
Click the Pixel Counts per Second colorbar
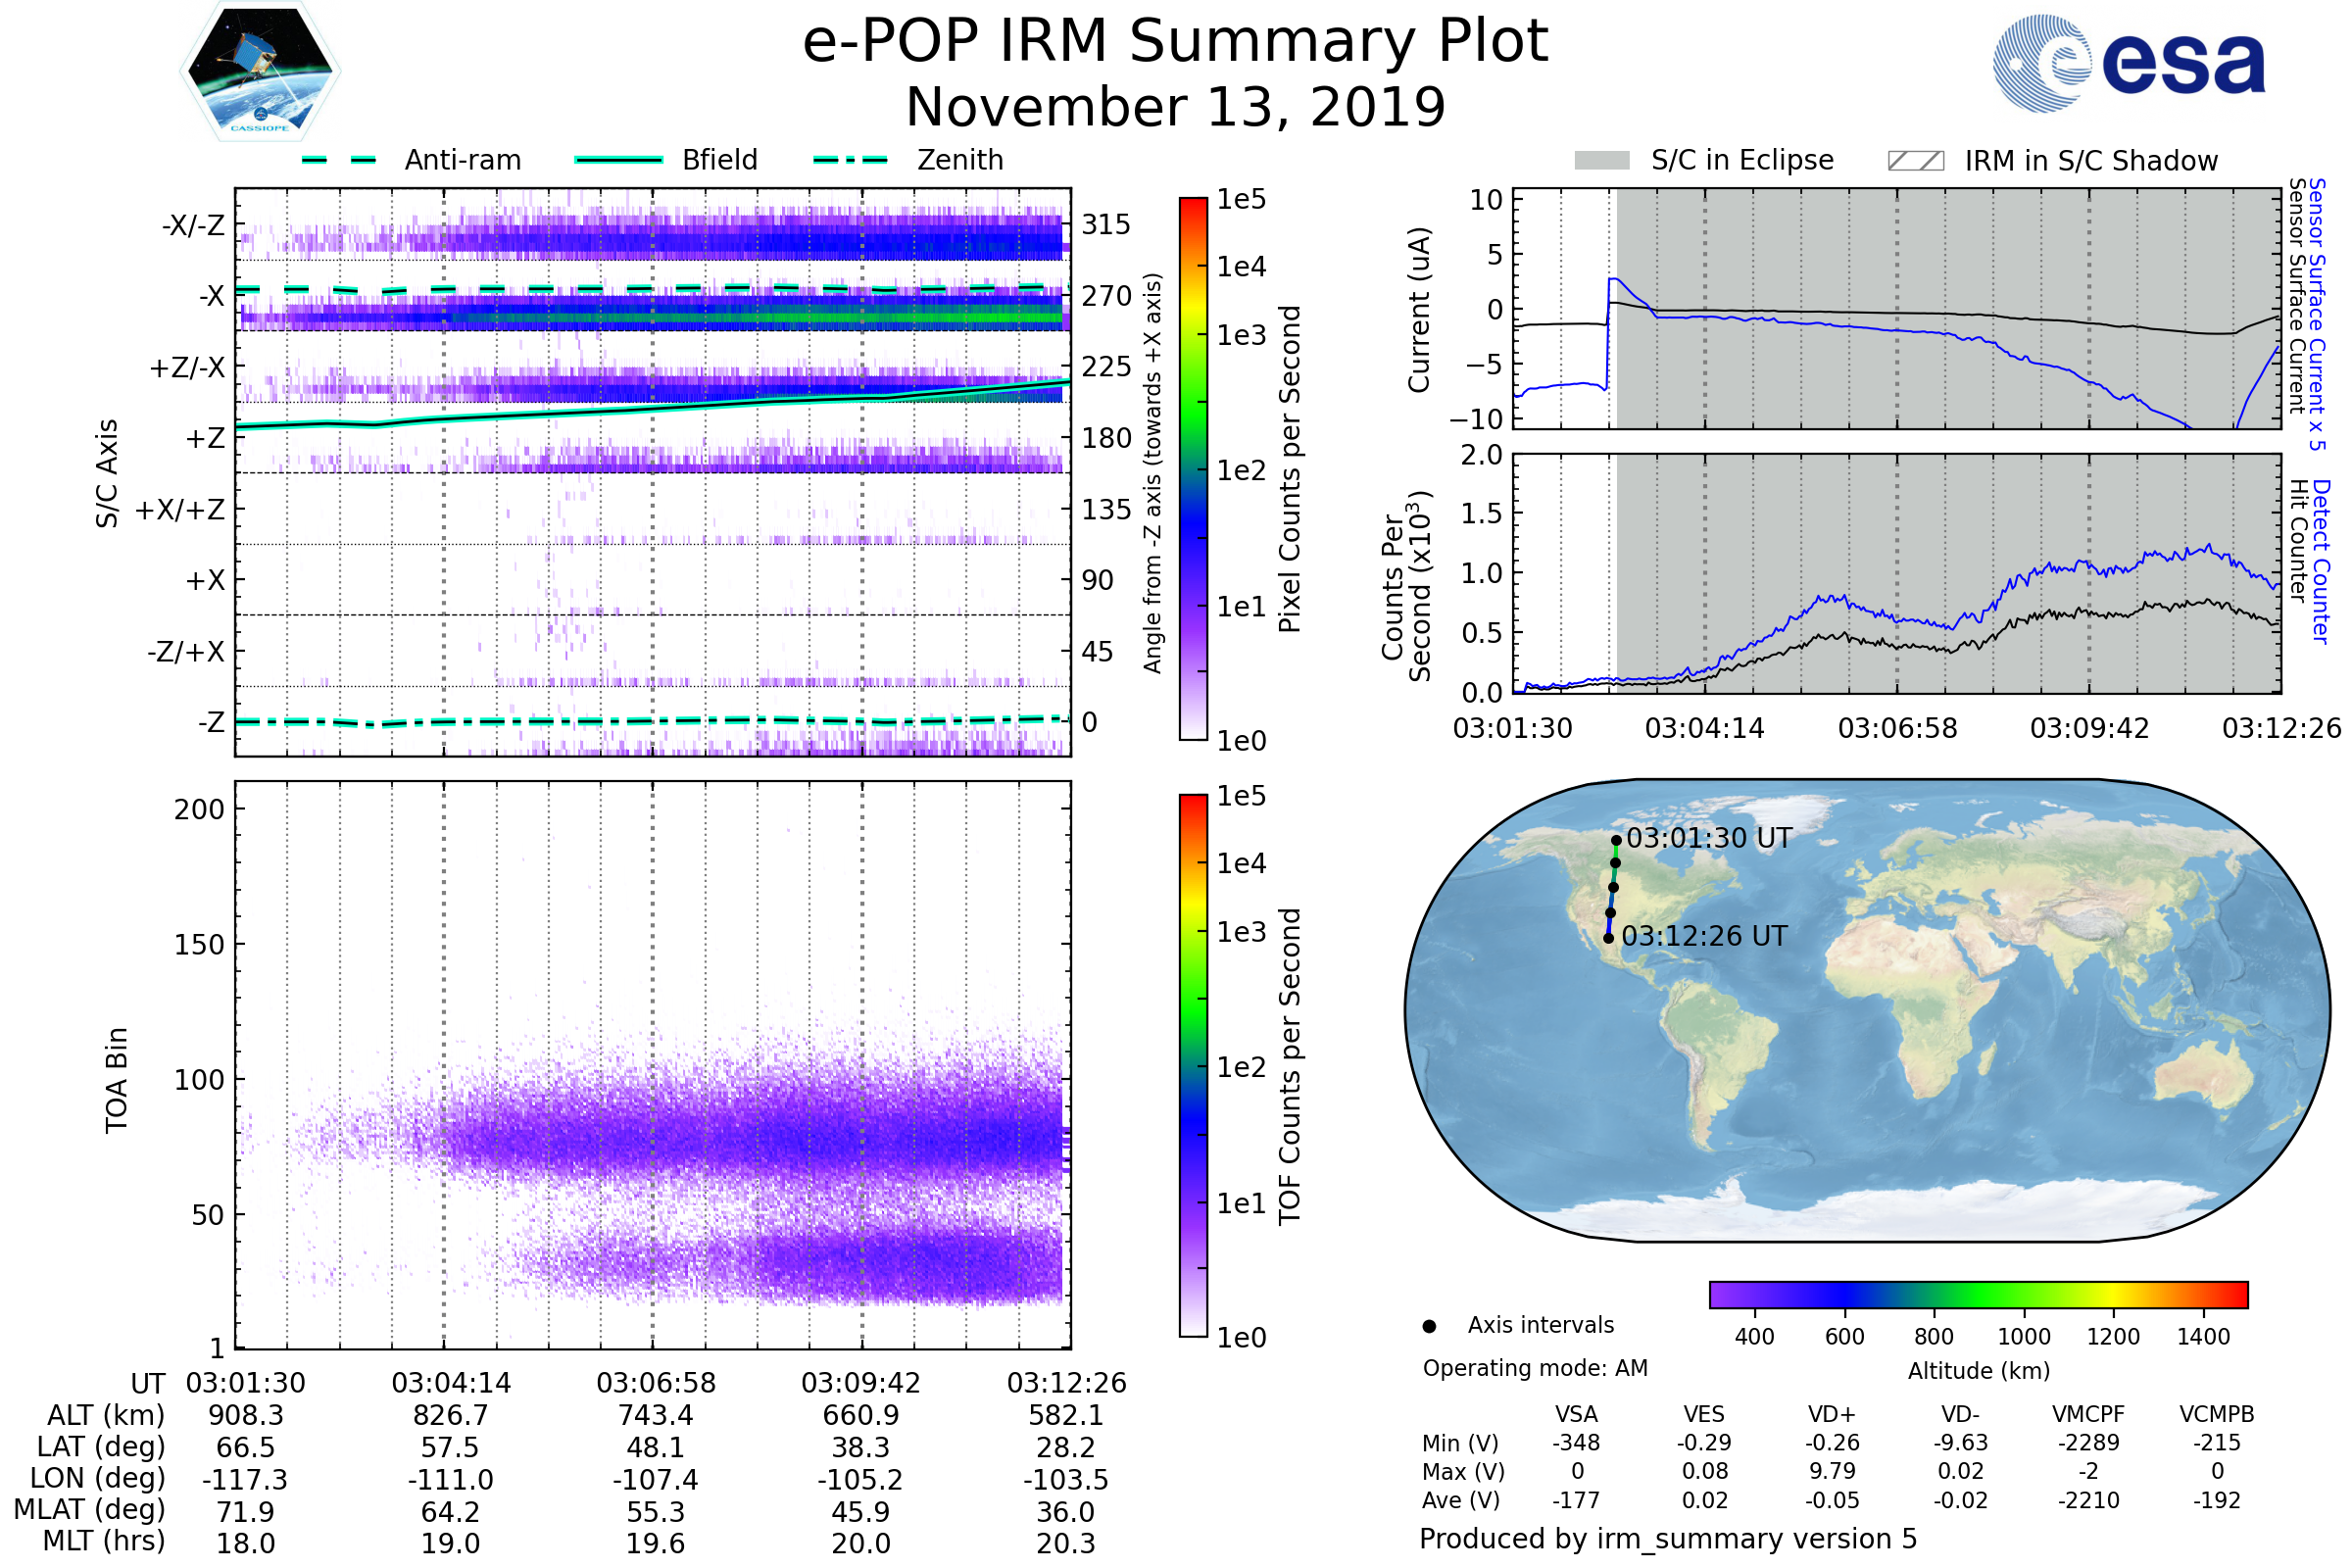point(1193,469)
